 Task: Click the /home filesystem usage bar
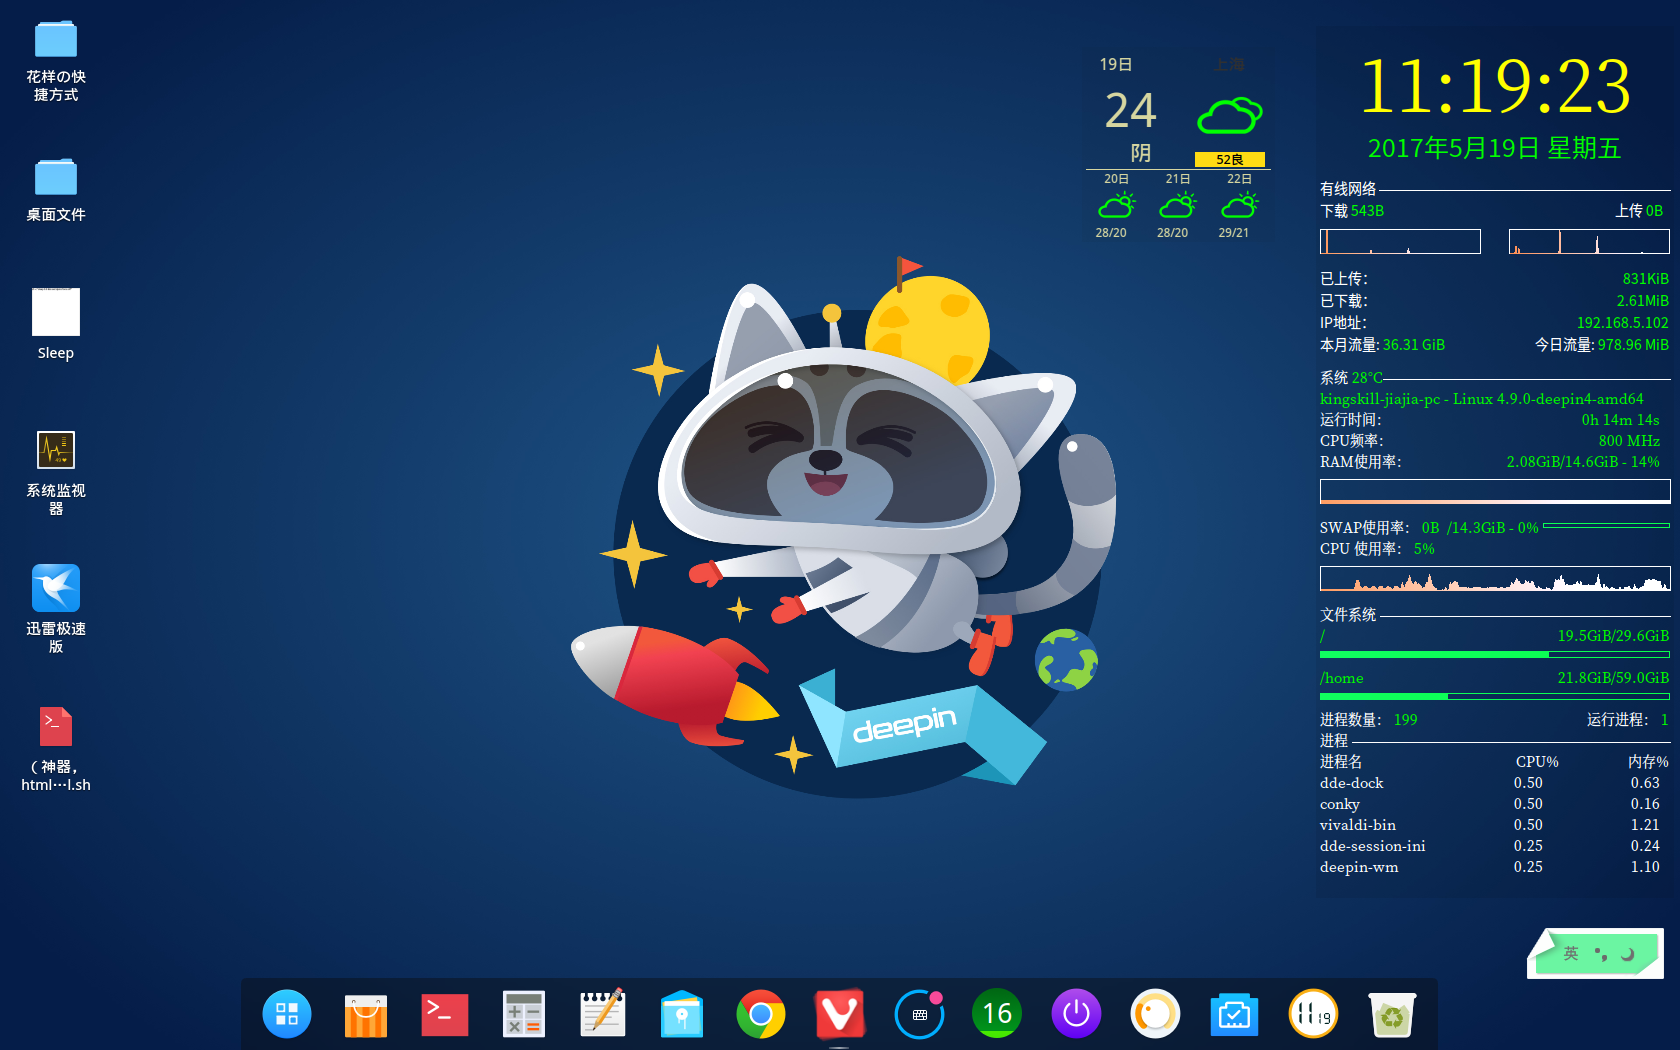[x=1495, y=696]
